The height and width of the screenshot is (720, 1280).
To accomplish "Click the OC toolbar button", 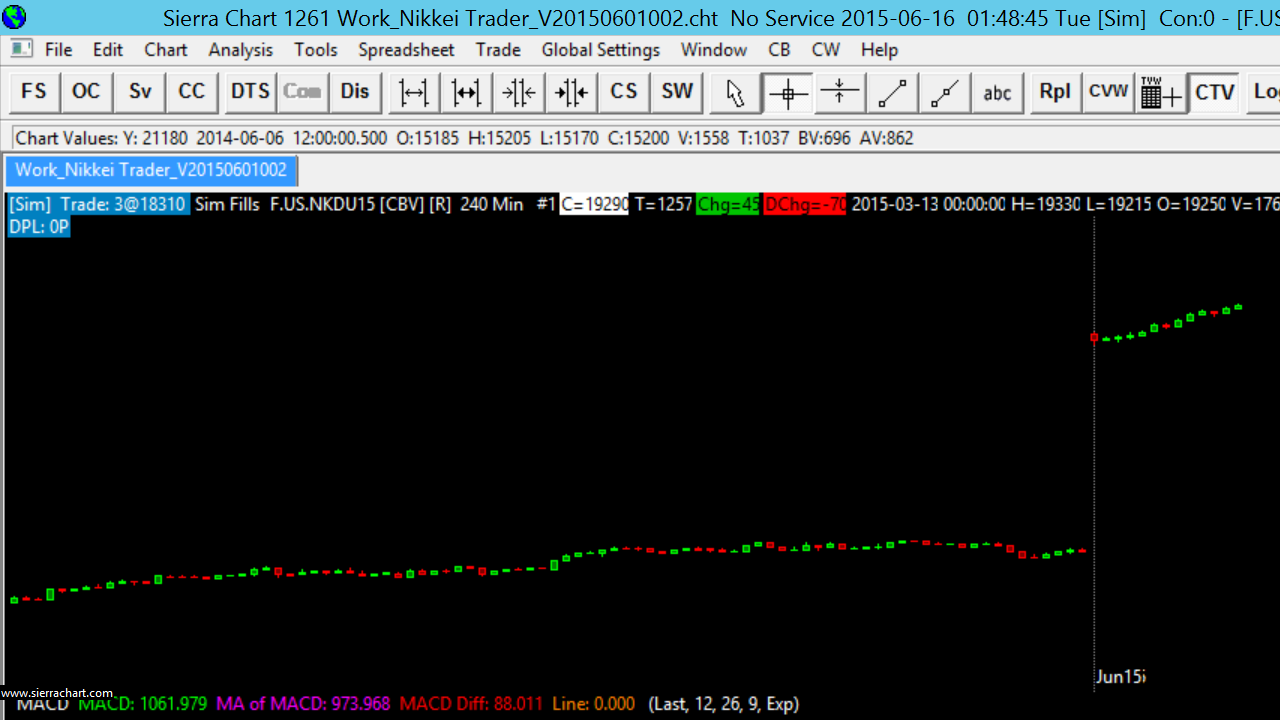I will coord(86,92).
